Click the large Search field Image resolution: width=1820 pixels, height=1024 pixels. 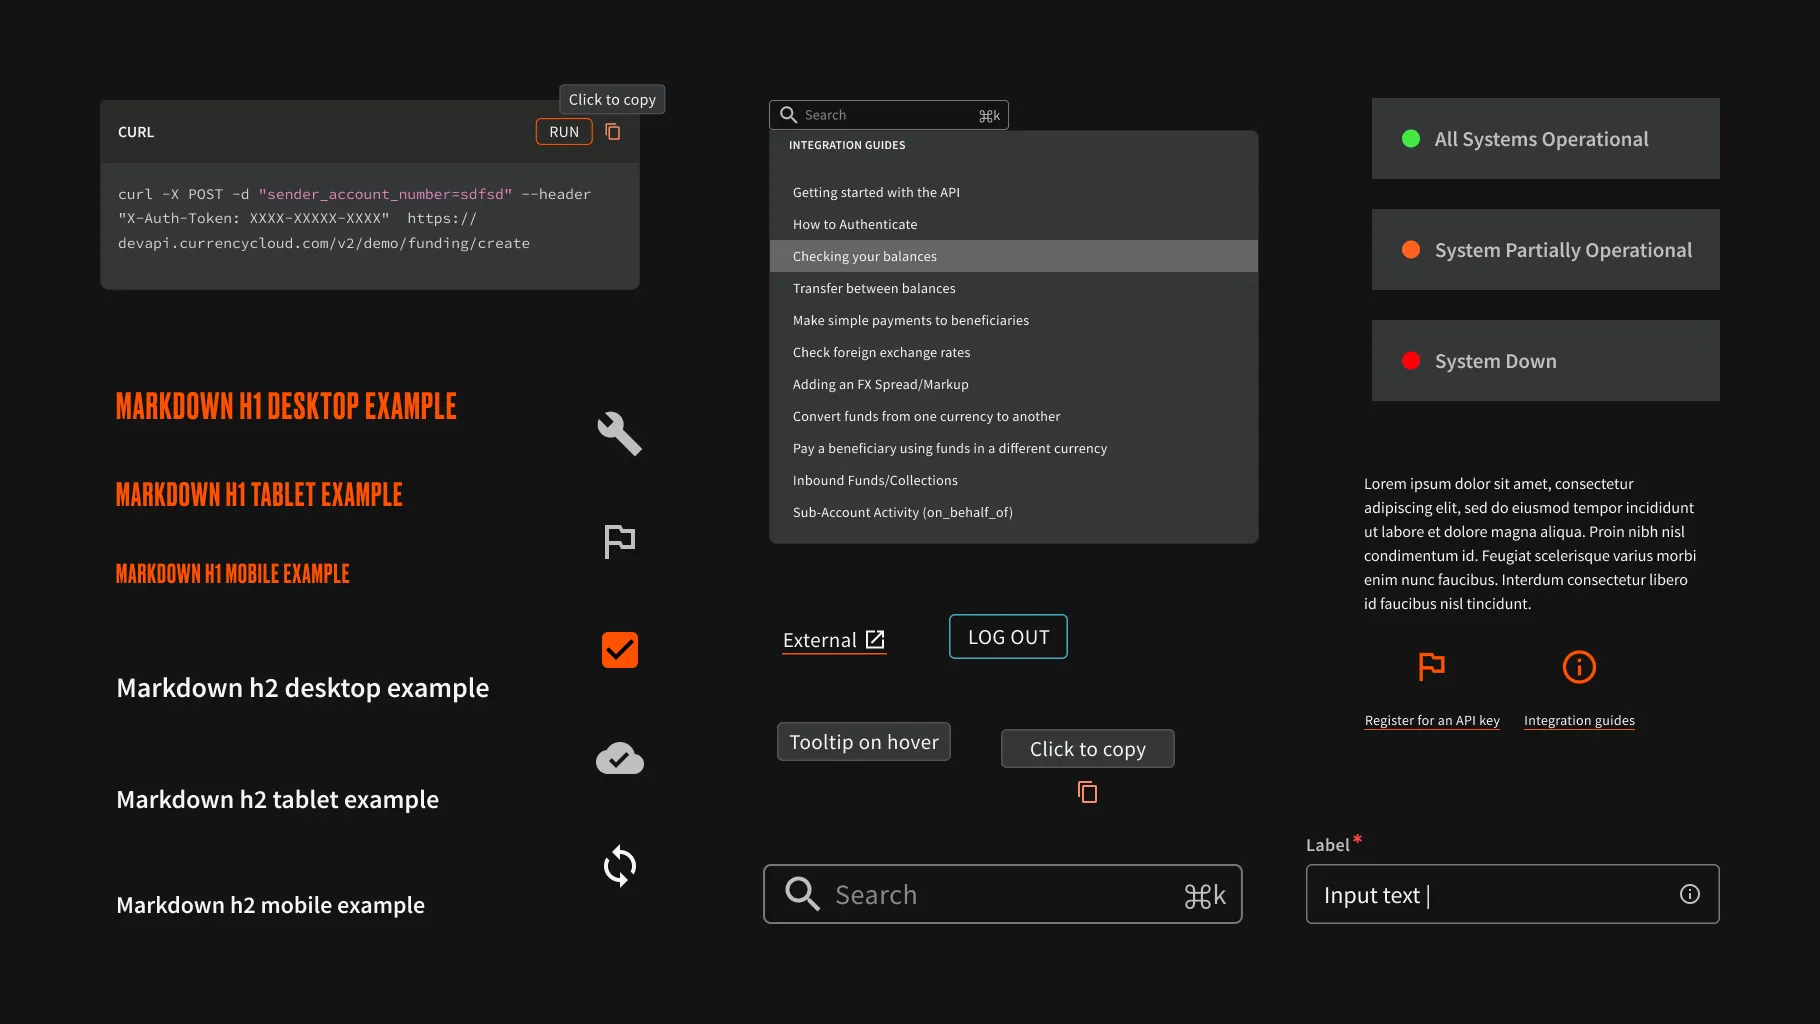pyautogui.click(x=1003, y=894)
